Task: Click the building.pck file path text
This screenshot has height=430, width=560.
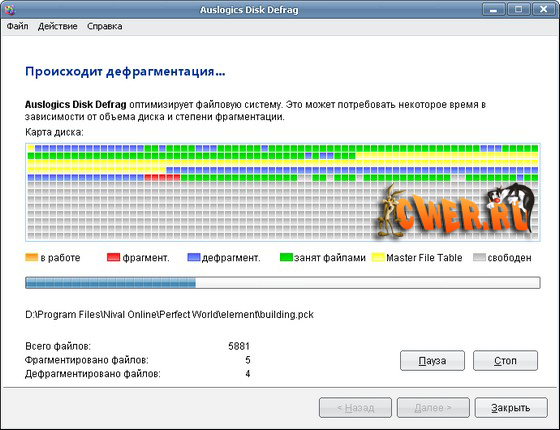Action: (169, 315)
